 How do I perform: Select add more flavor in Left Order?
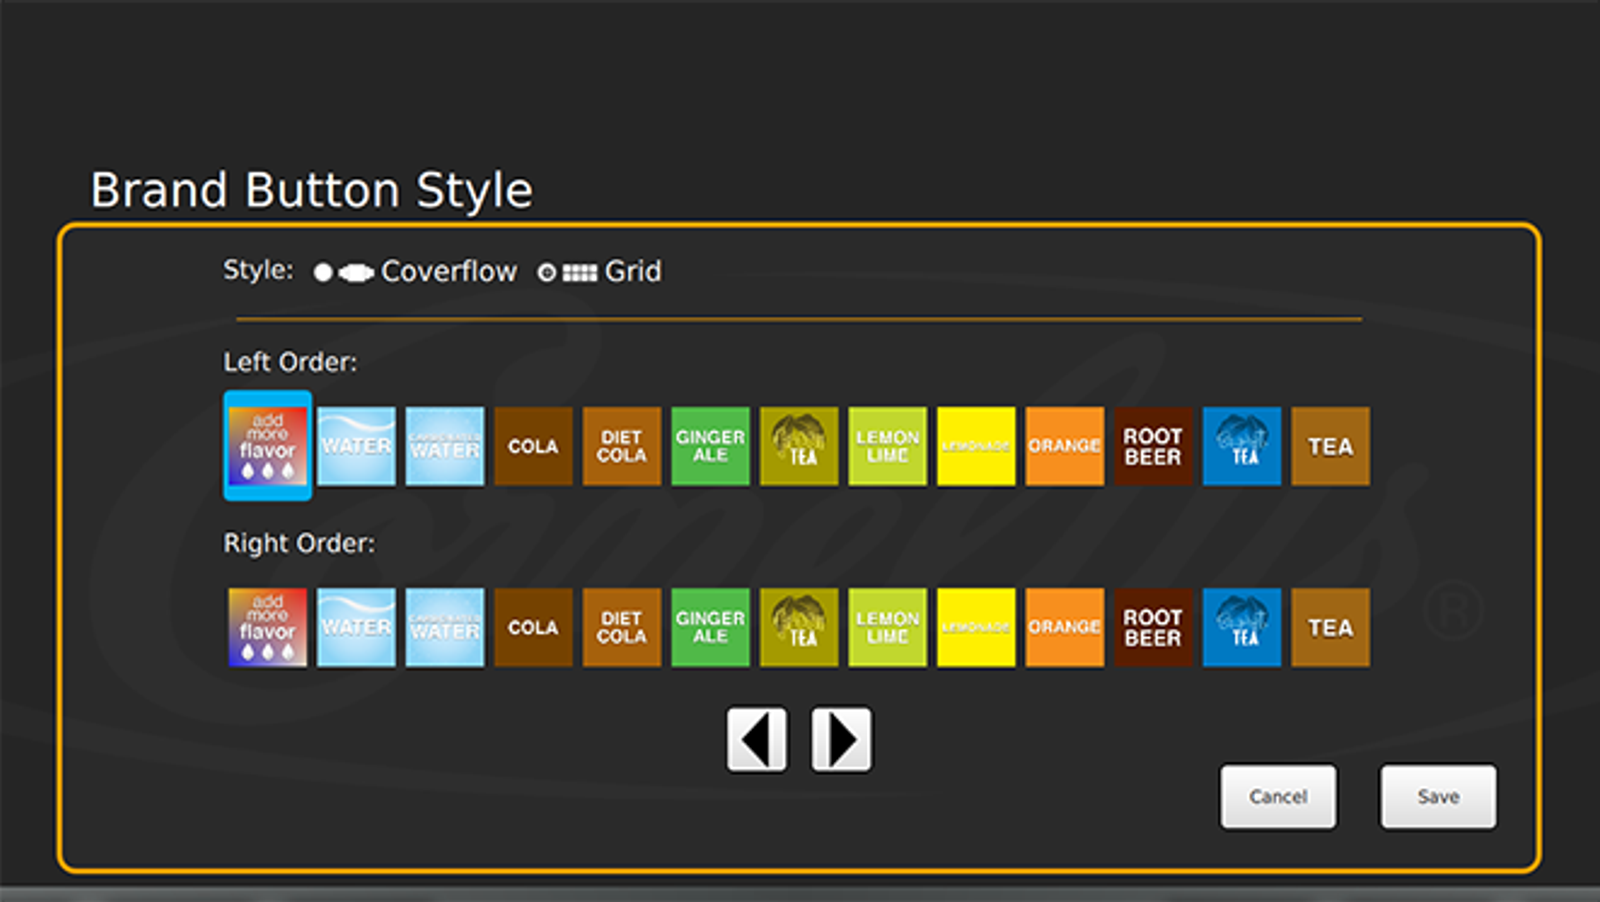267,446
